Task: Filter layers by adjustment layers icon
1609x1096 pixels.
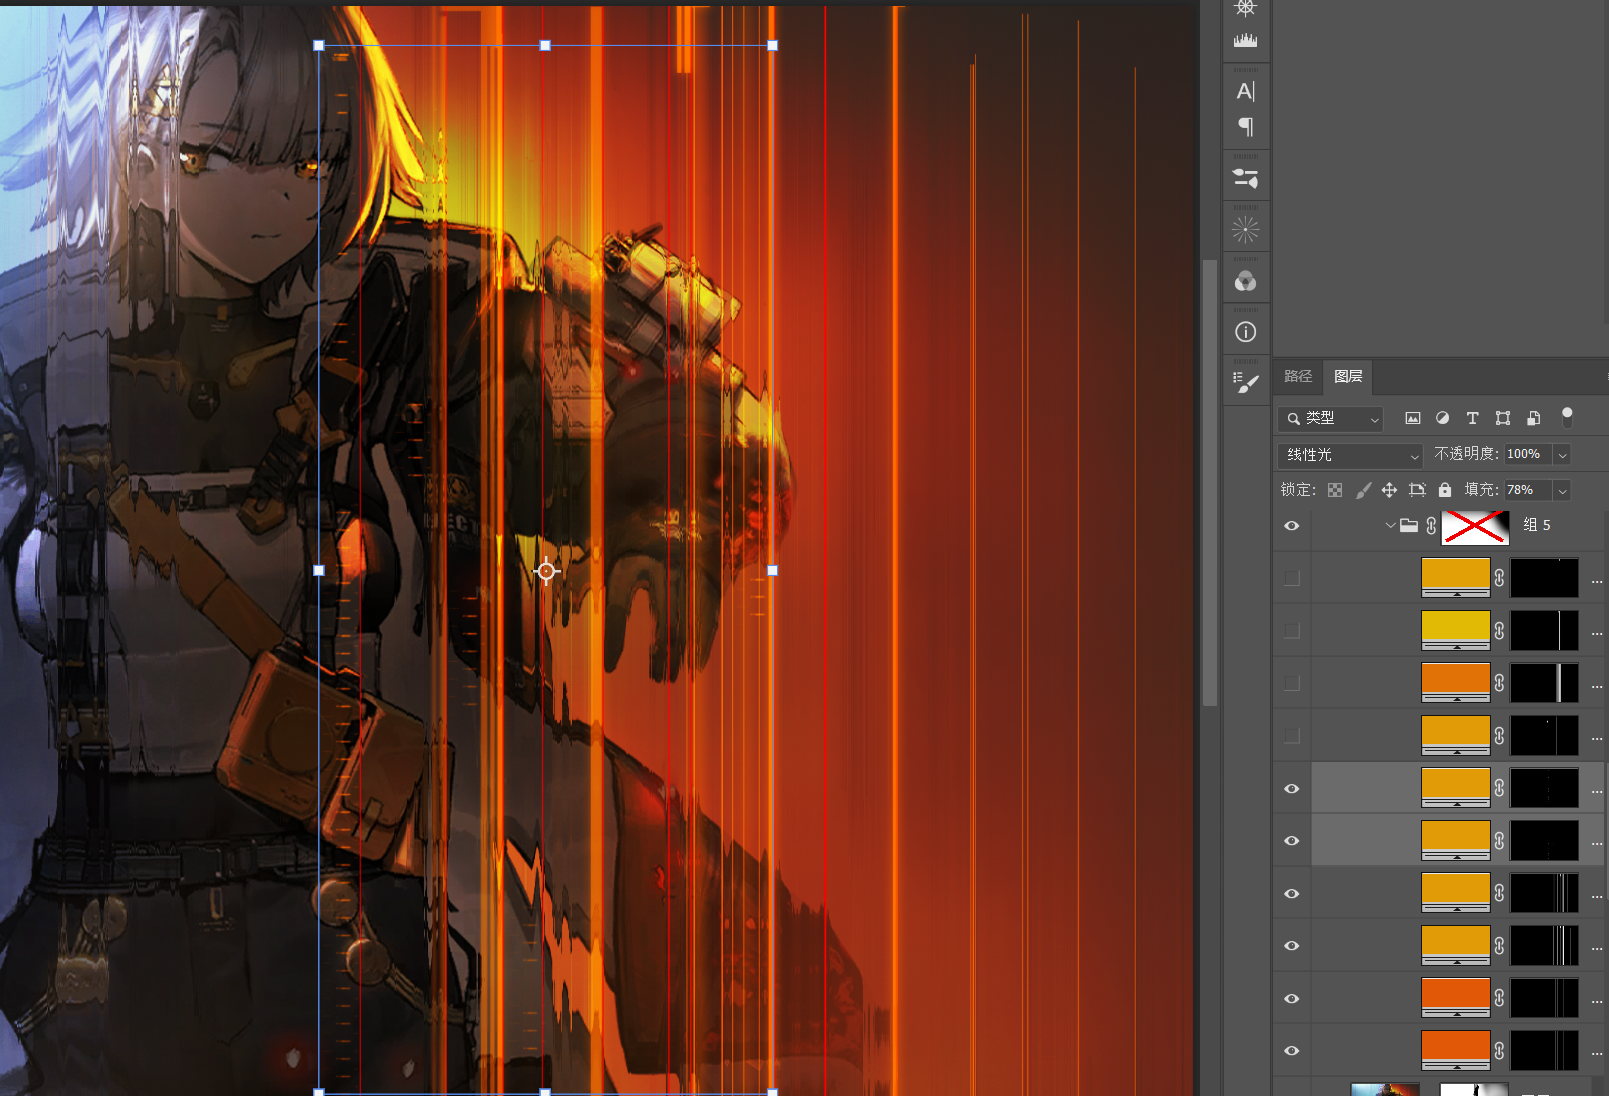Action: 1442,418
